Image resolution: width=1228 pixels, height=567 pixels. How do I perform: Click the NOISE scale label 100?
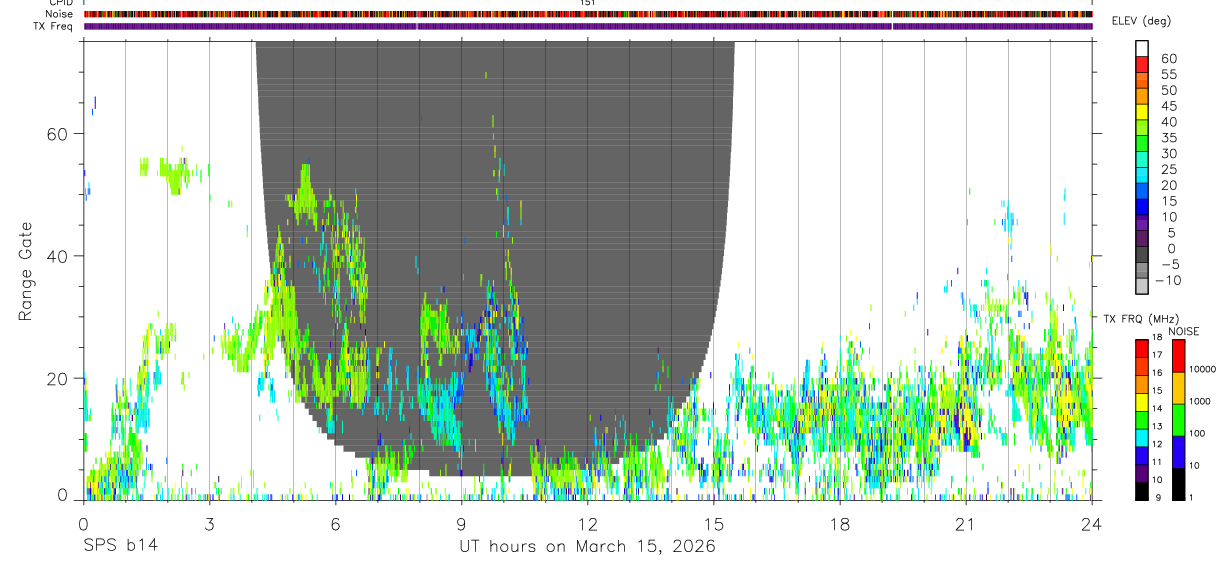click(1198, 433)
